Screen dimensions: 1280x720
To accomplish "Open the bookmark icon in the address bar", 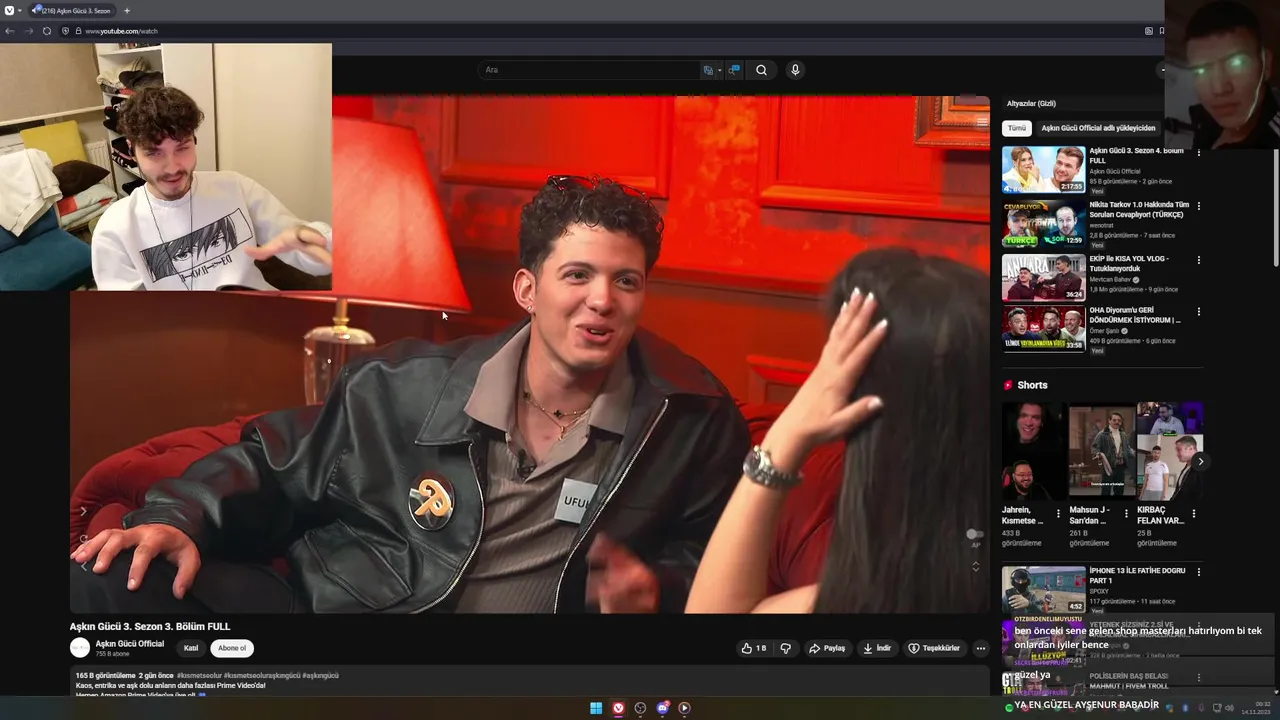I will click(1161, 31).
